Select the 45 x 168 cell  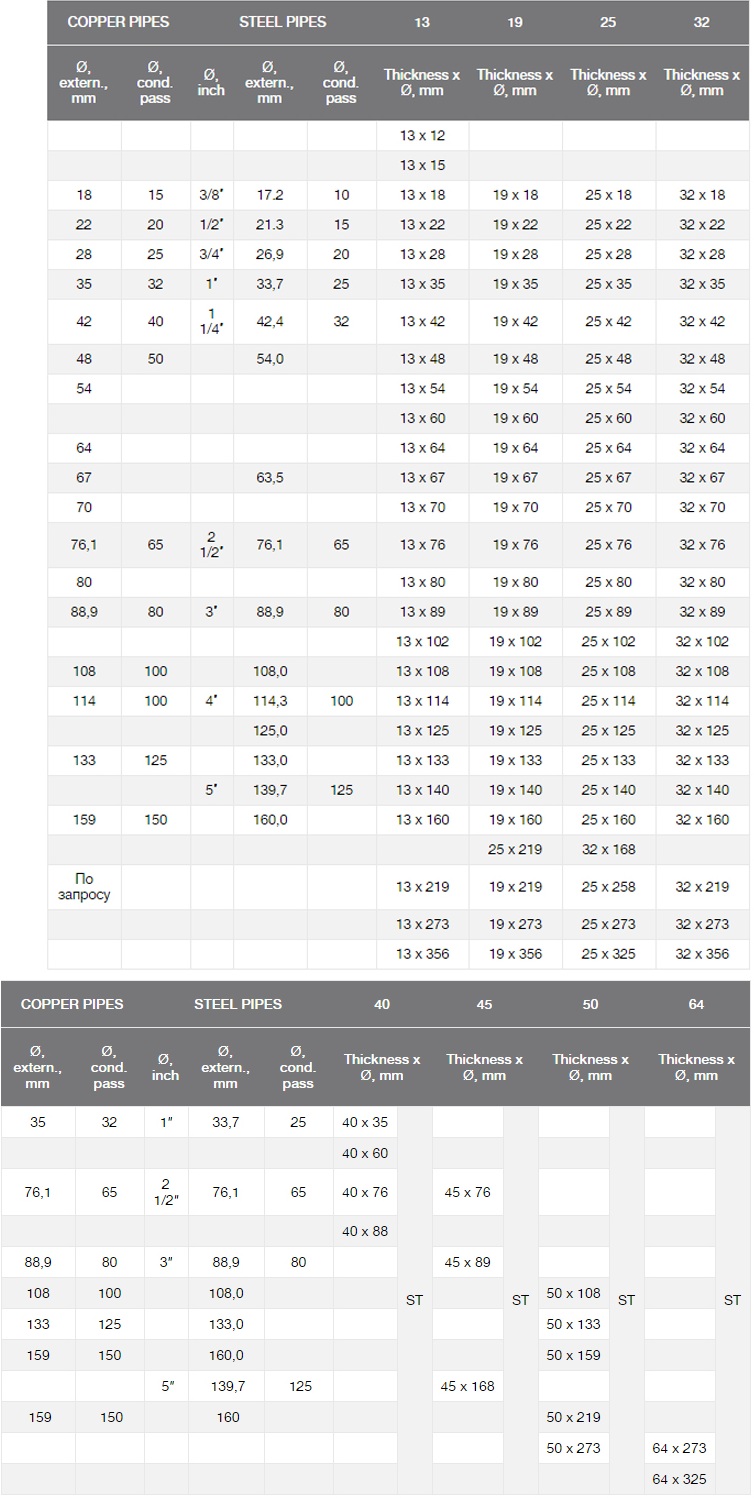[467, 1386]
